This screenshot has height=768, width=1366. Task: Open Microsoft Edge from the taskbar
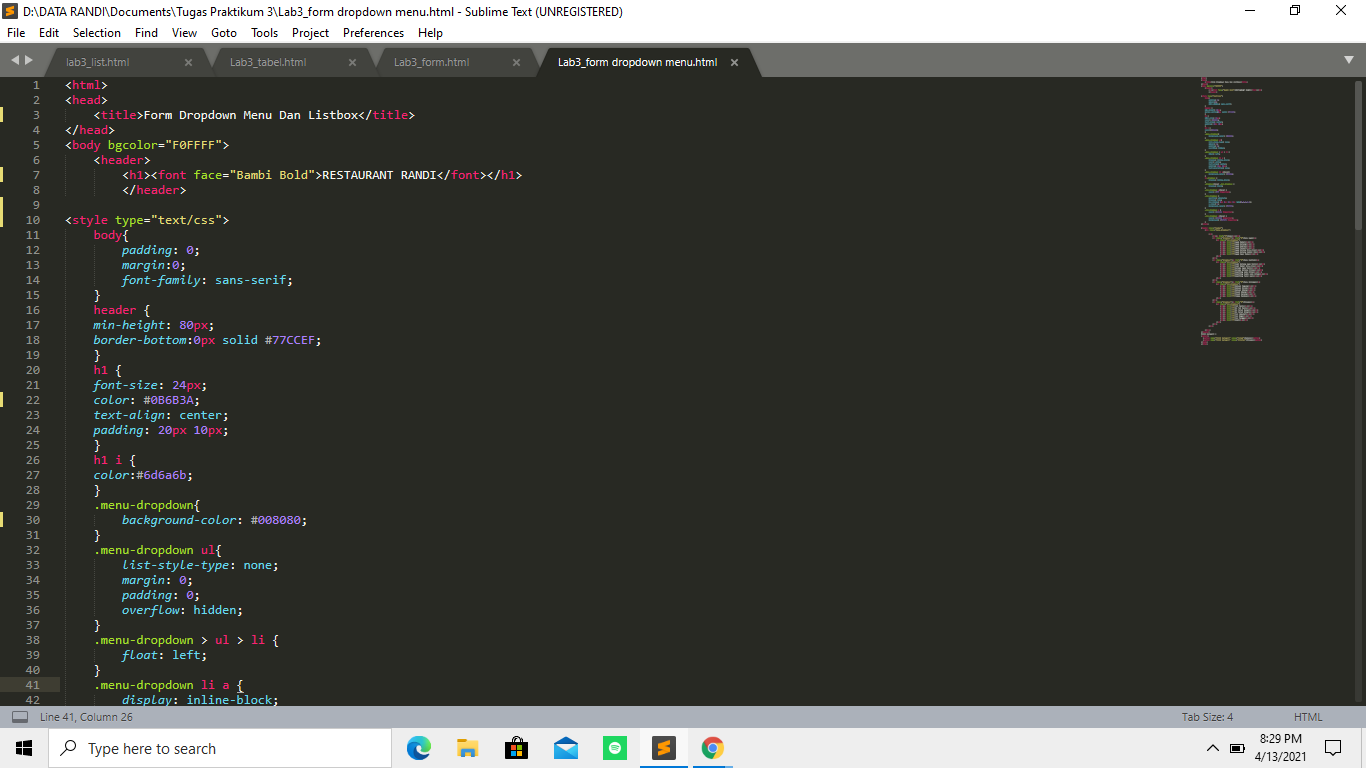(418, 747)
